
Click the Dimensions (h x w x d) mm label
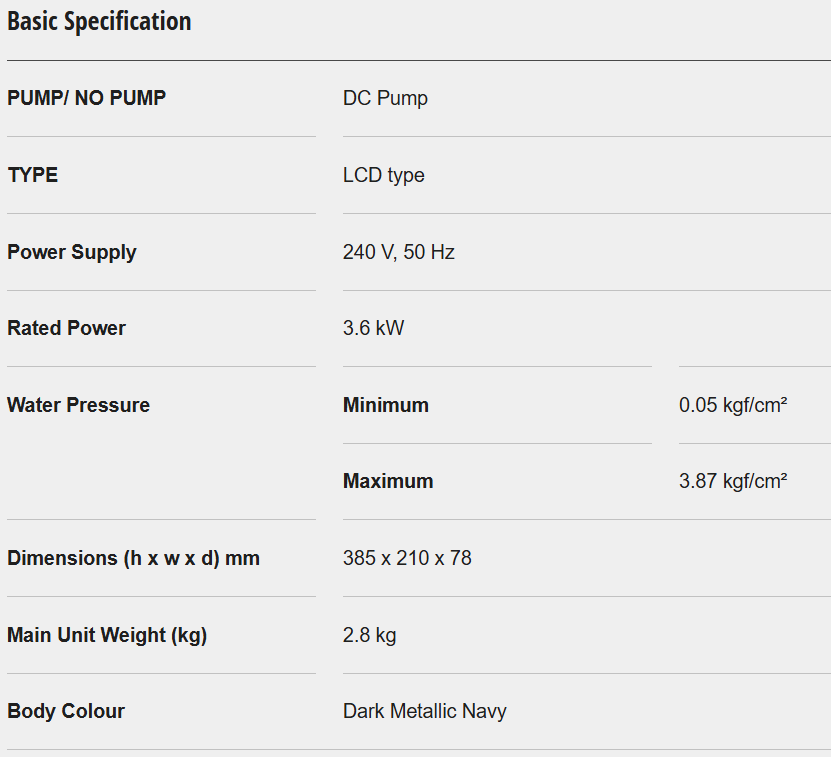coord(134,558)
